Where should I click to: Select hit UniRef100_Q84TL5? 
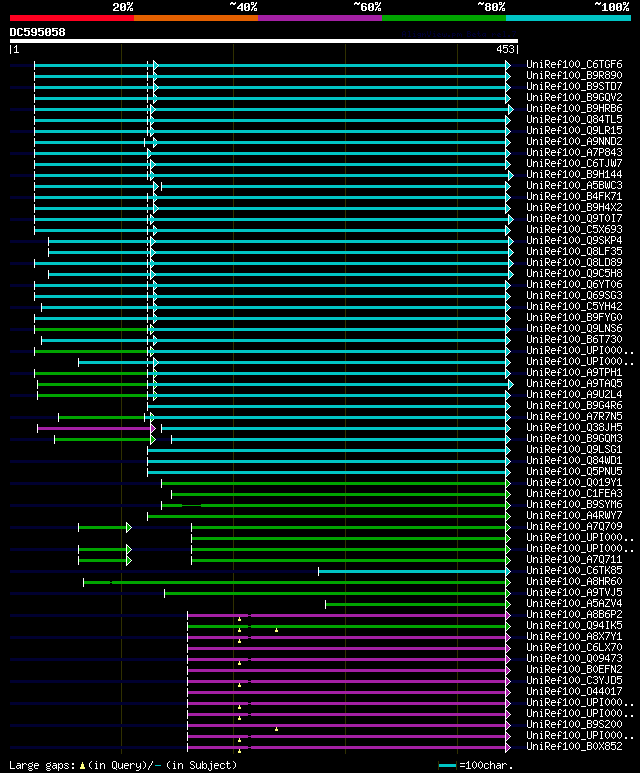tap(574, 119)
